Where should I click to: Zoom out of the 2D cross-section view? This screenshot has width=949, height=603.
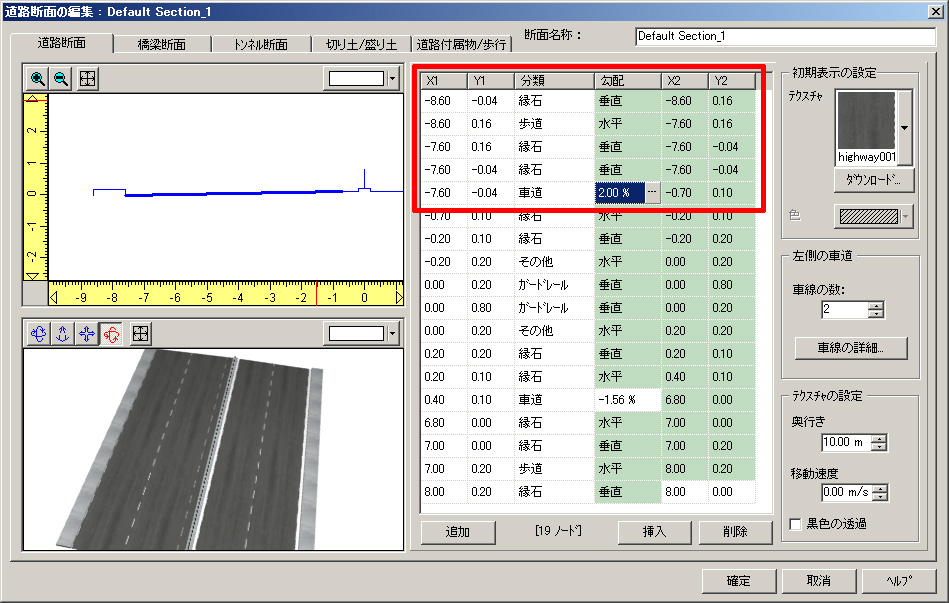pyautogui.click(x=61, y=79)
